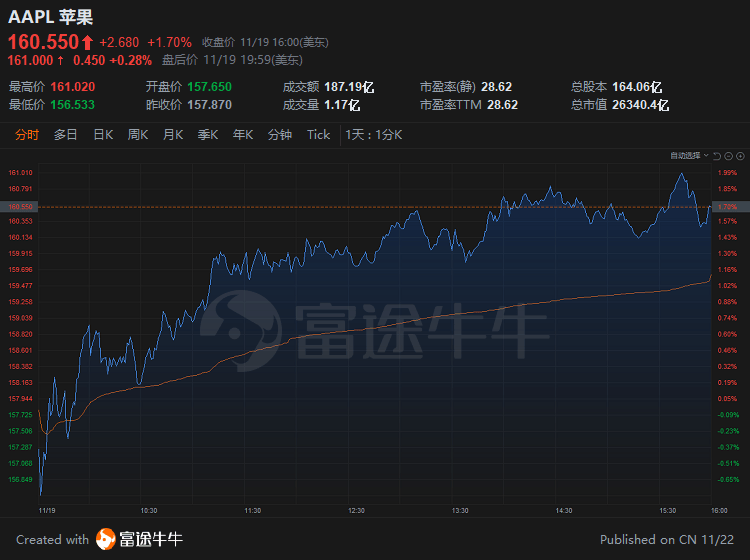The height and width of the screenshot is (560, 750).
Task: Click the 成交额 value 187.19亿
Action: [349, 87]
